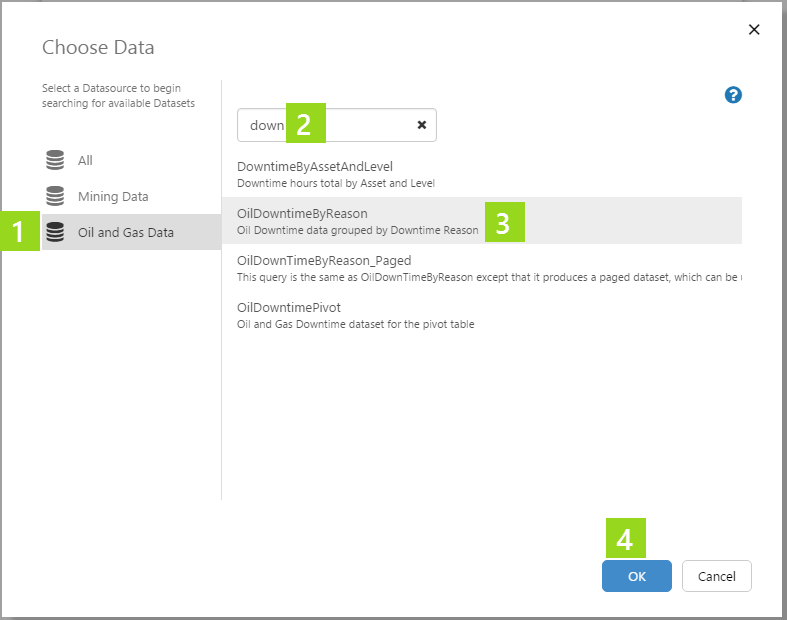Click the database icon beside Oil and Gas Data
The image size is (787, 620).
coord(55,232)
